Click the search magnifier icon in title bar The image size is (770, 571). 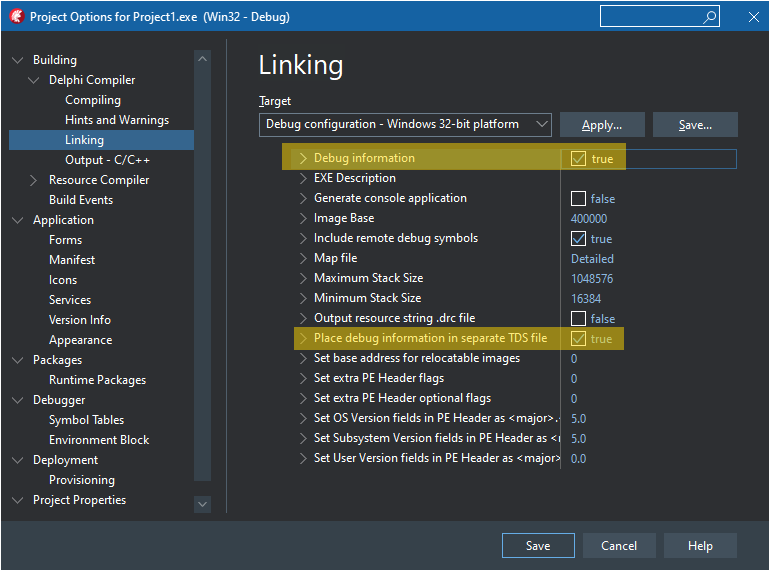[709, 16]
